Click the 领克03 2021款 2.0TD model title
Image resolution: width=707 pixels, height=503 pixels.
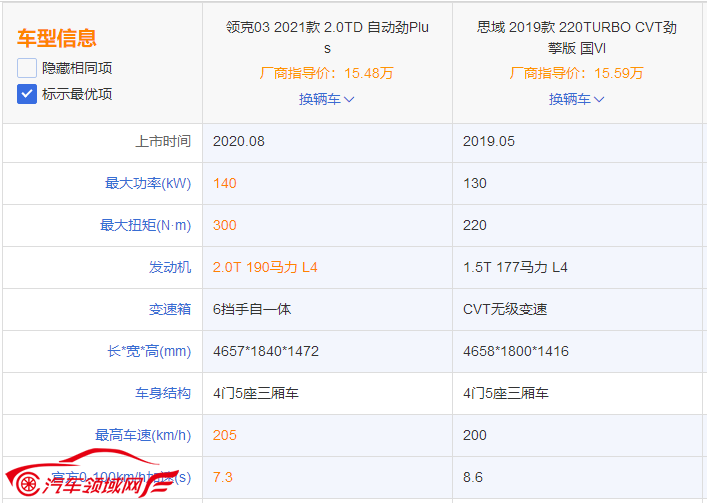pyautogui.click(x=327, y=37)
